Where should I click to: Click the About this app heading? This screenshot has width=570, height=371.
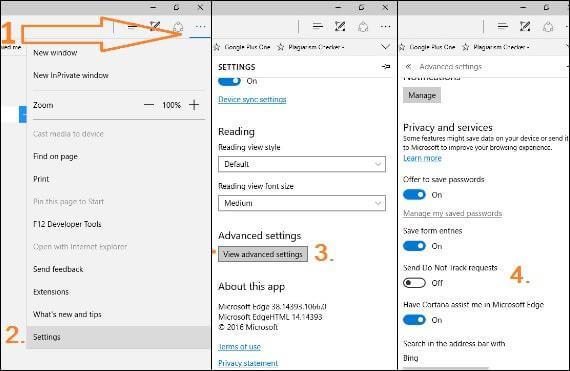tap(252, 287)
